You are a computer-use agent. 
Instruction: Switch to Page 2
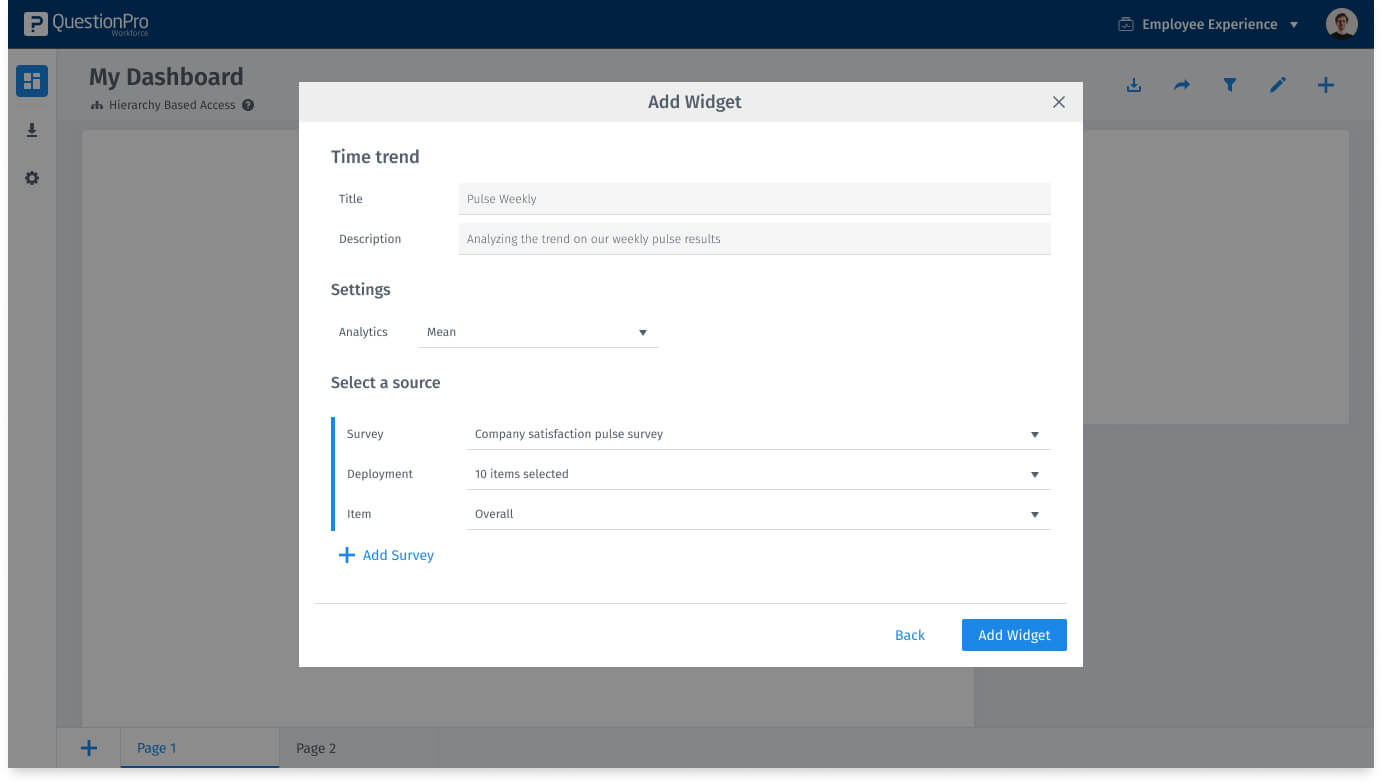click(x=316, y=747)
